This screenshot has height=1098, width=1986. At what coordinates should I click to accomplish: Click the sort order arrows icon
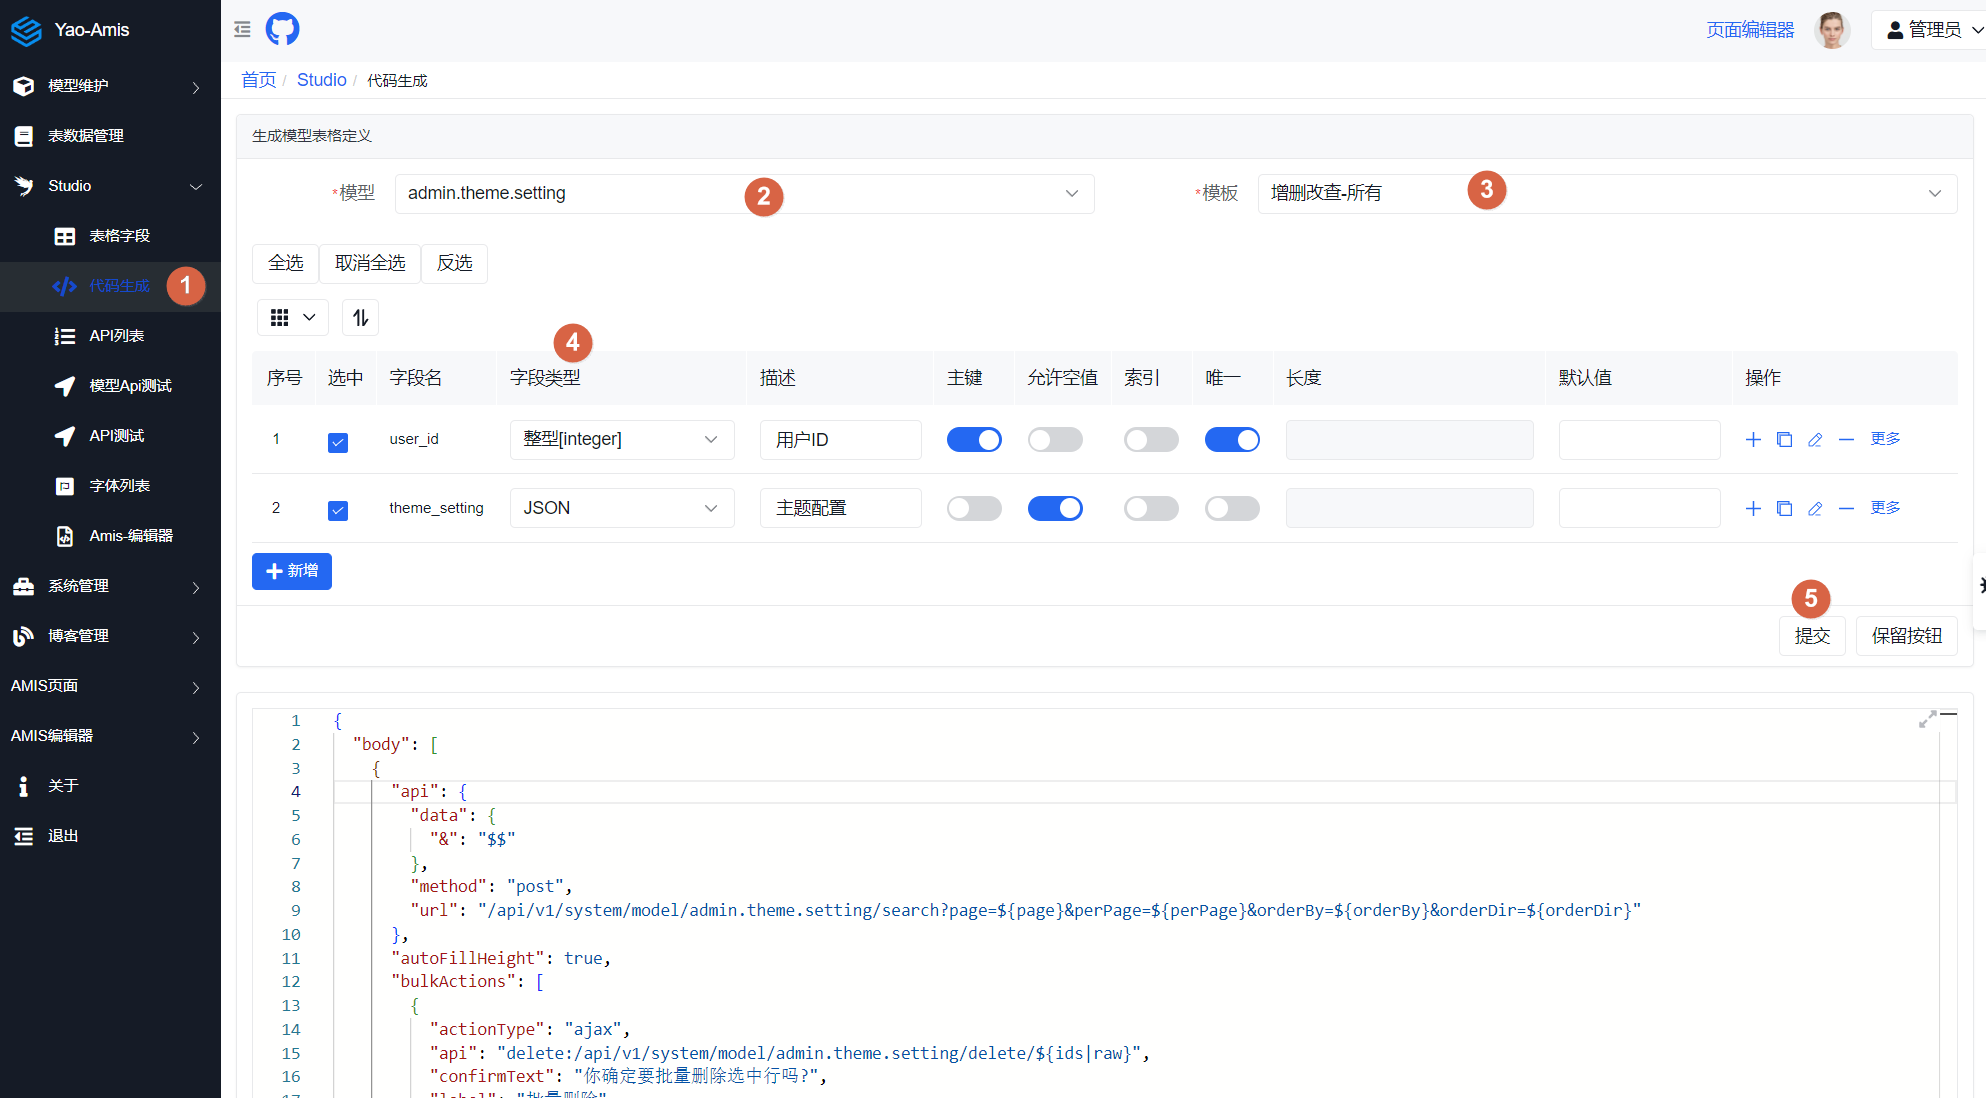(360, 318)
